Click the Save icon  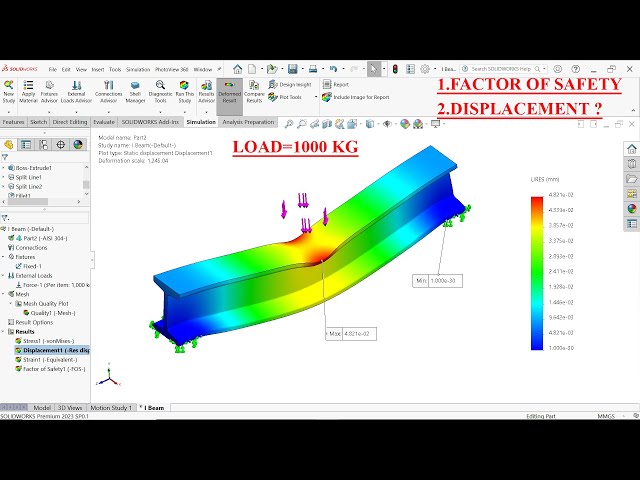pos(293,69)
